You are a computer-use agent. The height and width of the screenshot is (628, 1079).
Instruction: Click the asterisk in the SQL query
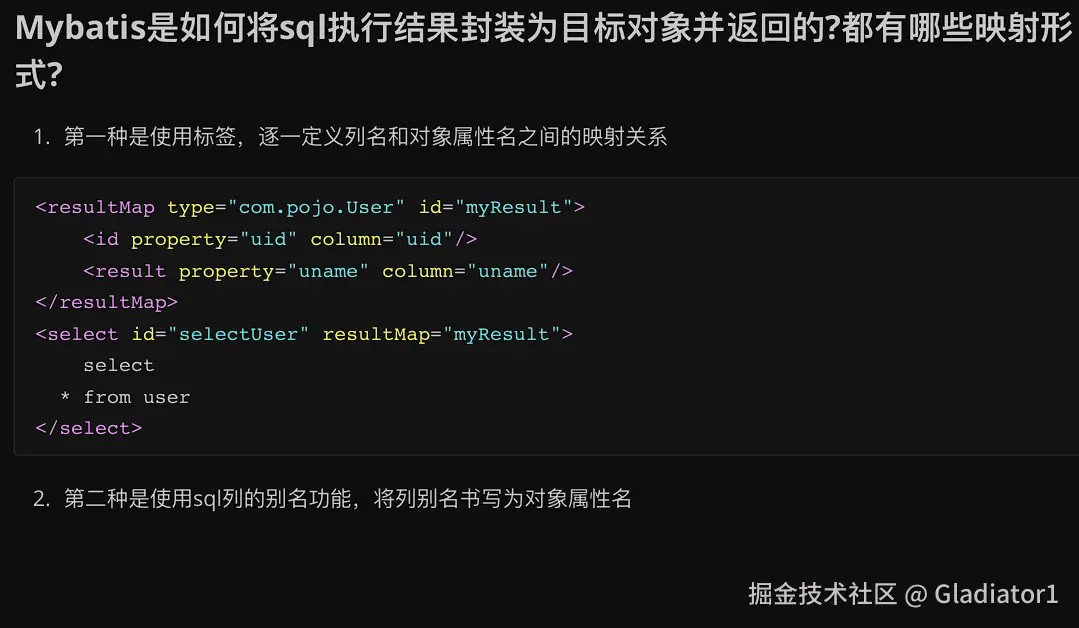(65, 398)
